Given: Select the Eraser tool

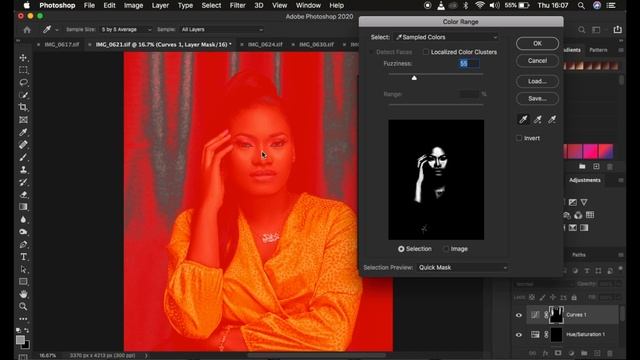Looking at the screenshot, I should 23,194.
